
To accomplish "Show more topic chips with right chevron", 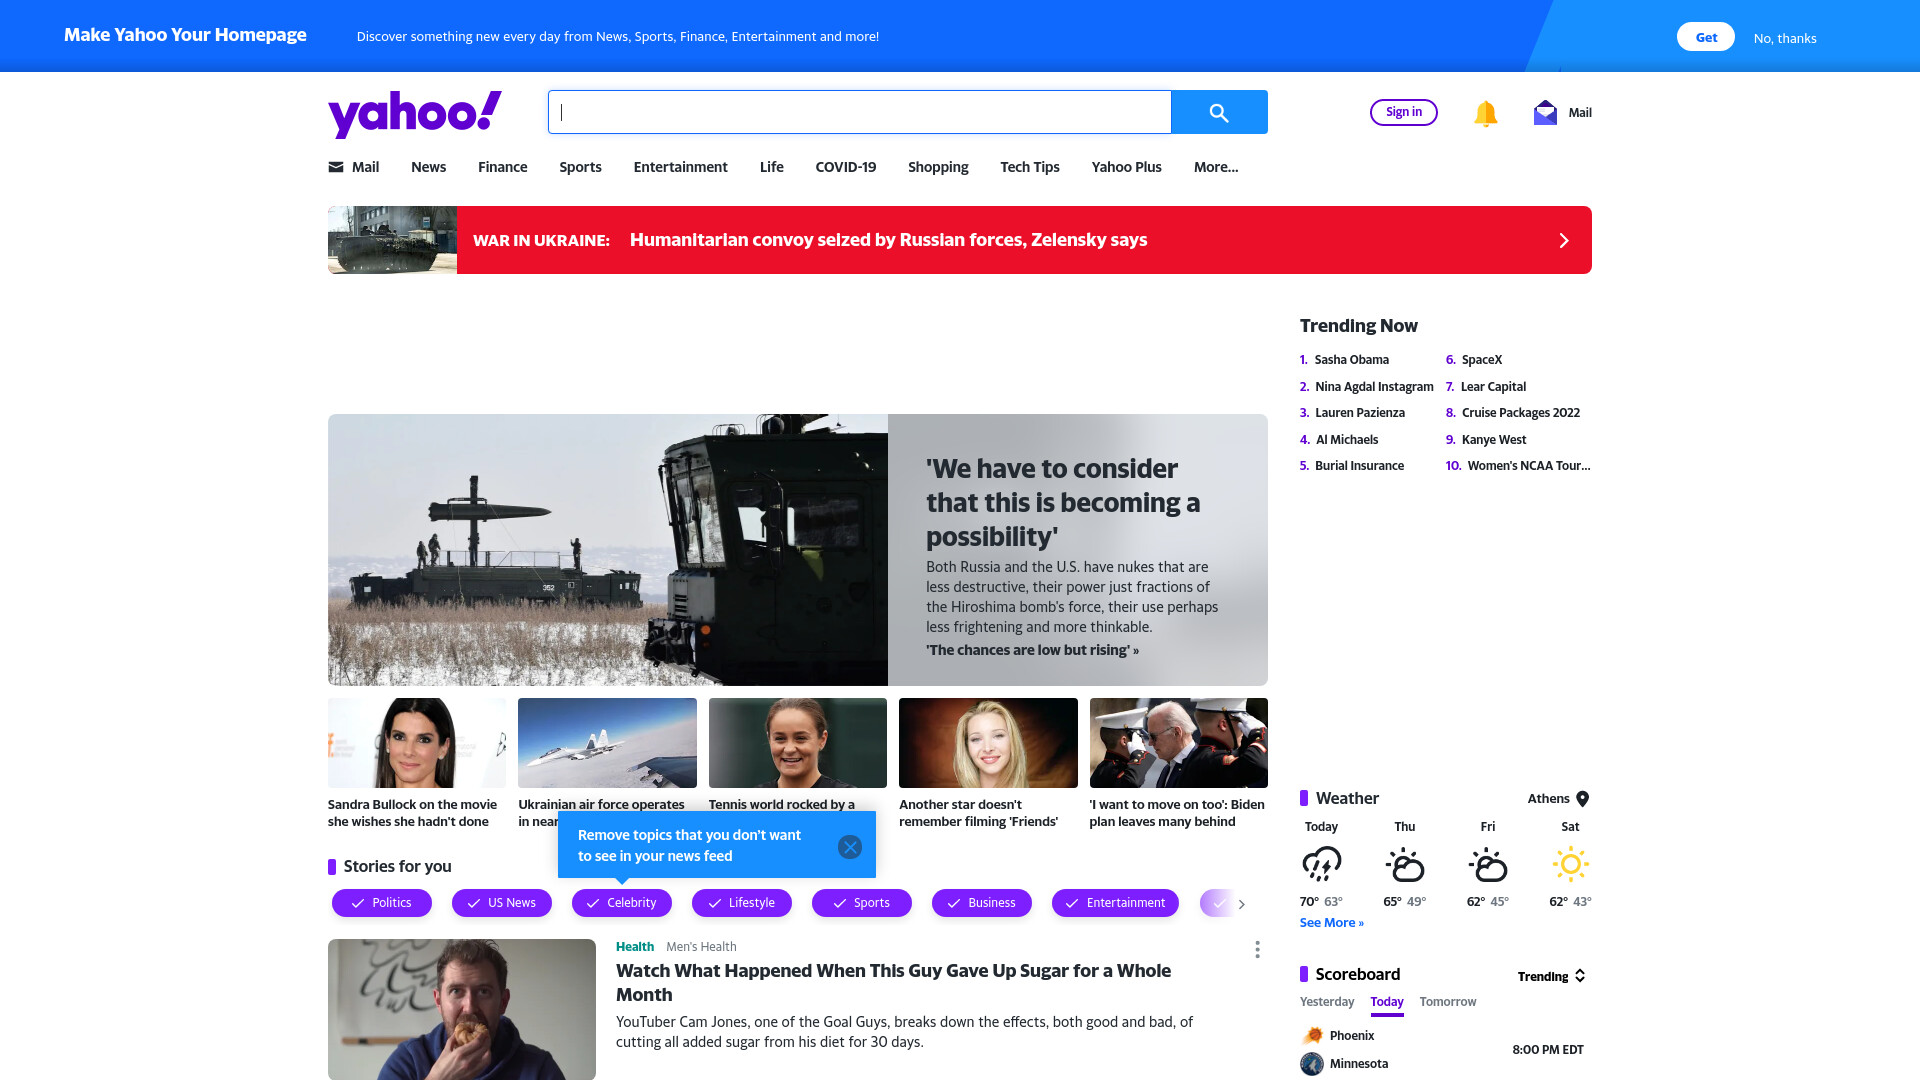I will coord(1242,904).
